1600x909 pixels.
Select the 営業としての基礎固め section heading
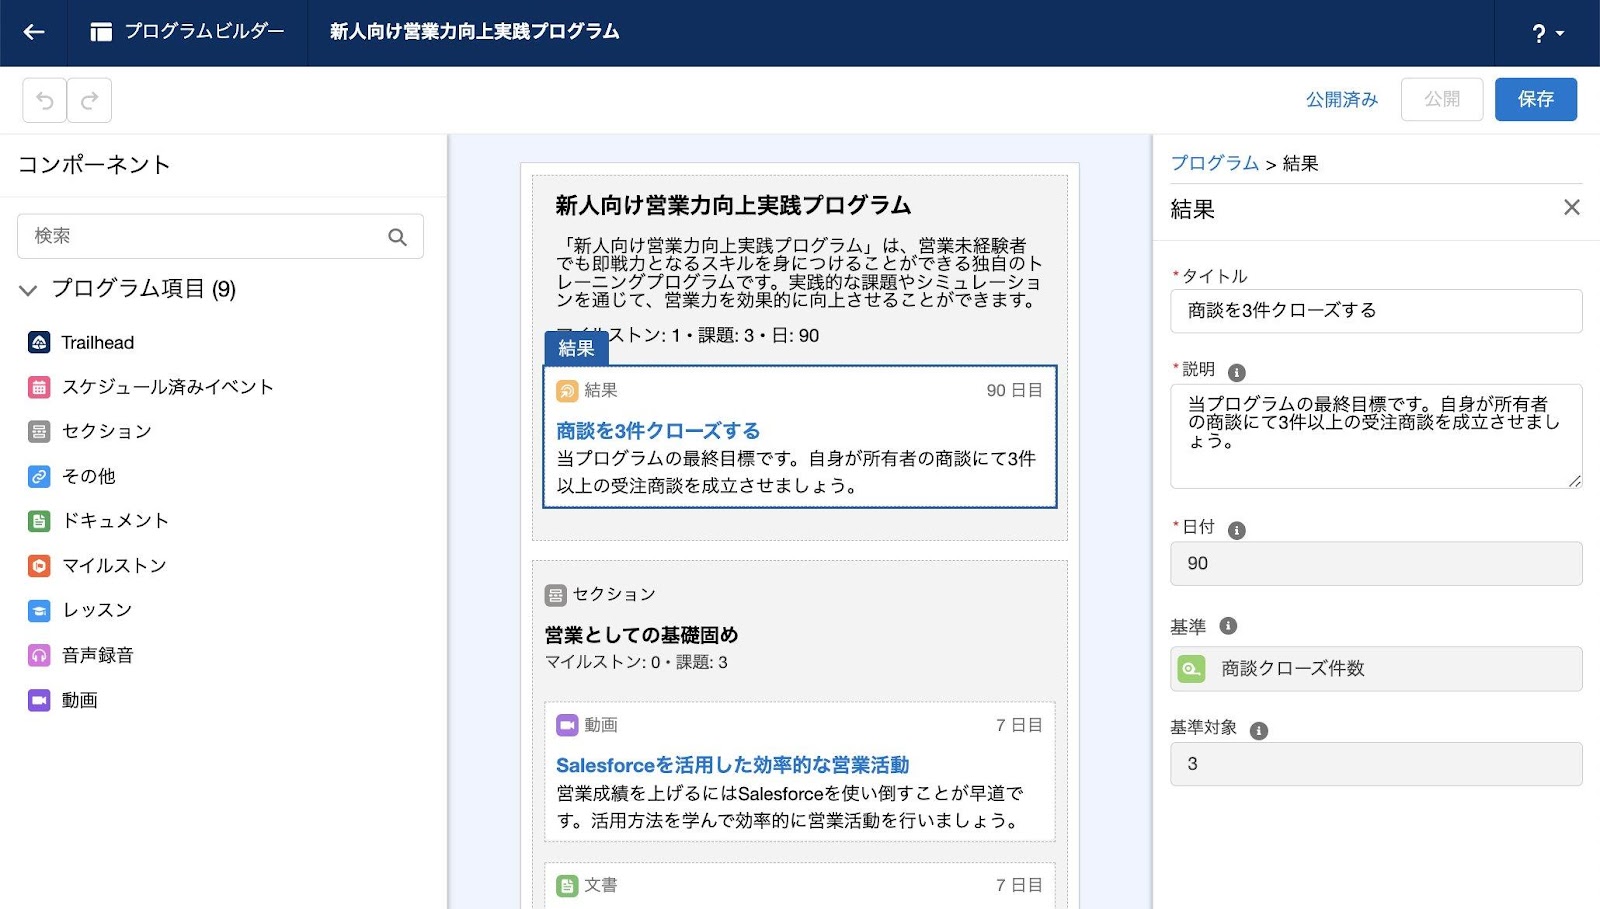641,635
